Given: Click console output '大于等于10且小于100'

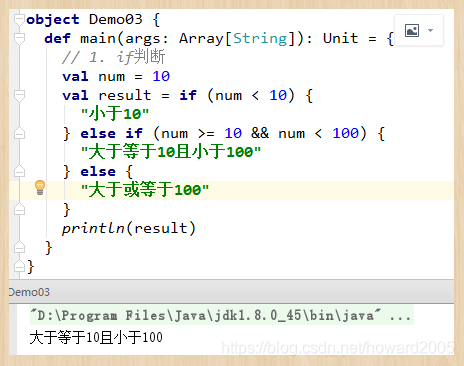Looking at the screenshot, I should point(96,337).
